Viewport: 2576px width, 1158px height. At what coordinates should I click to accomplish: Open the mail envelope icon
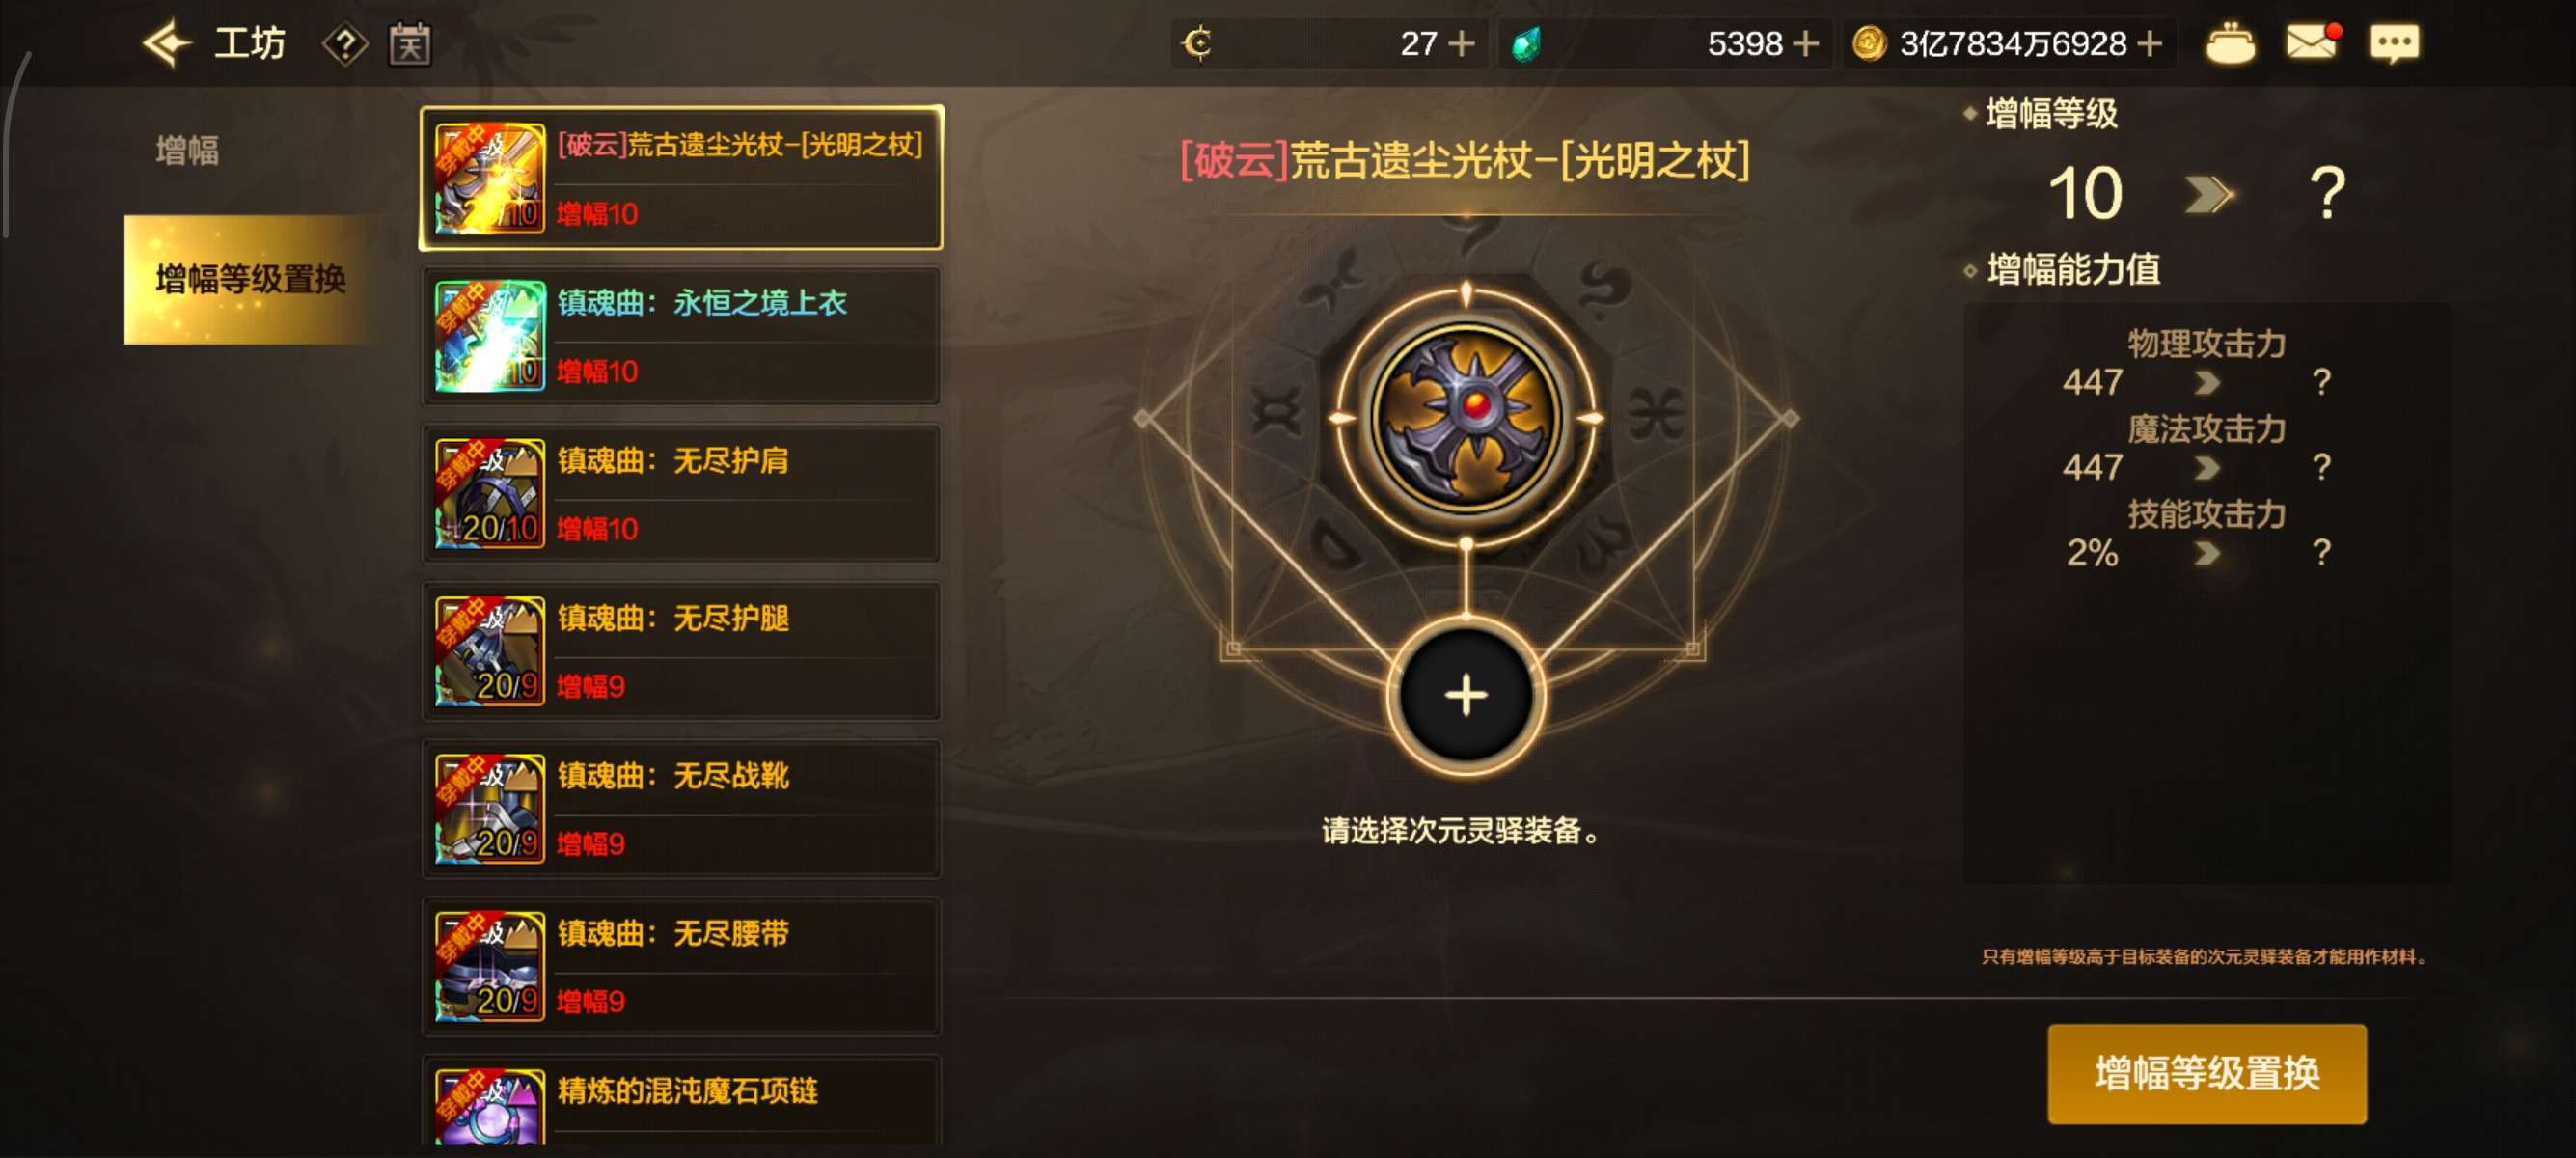2313,43
